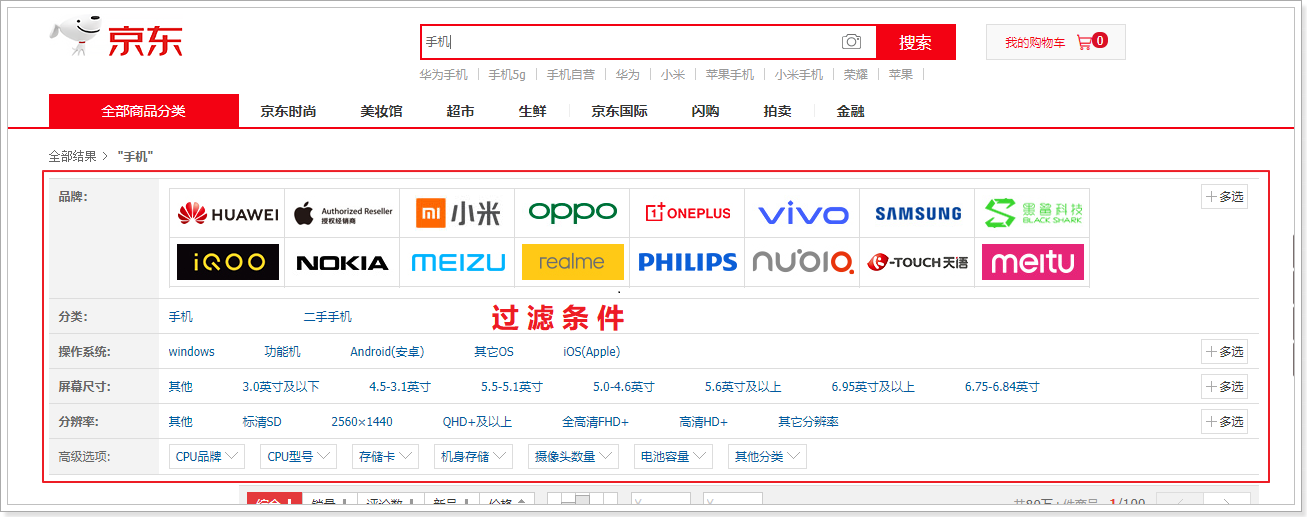Choose the Xiaomi 小米 brand logo
The height and width of the screenshot is (517, 1307).
[x=457, y=213]
